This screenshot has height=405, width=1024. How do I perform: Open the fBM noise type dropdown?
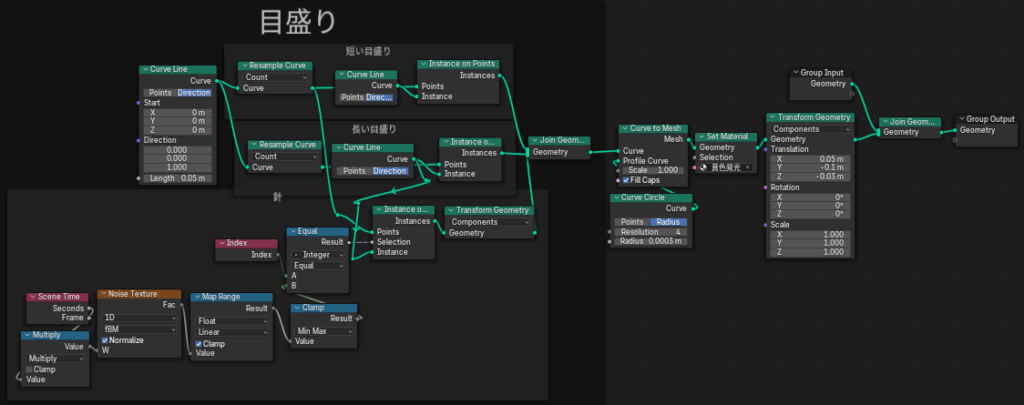point(138,329)
